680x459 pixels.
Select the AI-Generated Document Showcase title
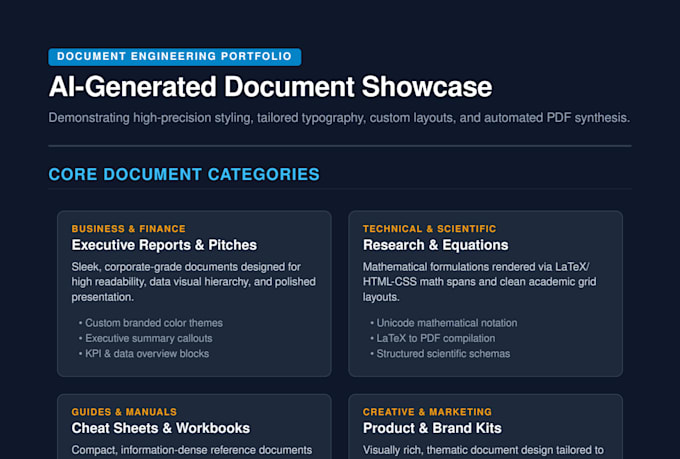[x=271, y=87]
